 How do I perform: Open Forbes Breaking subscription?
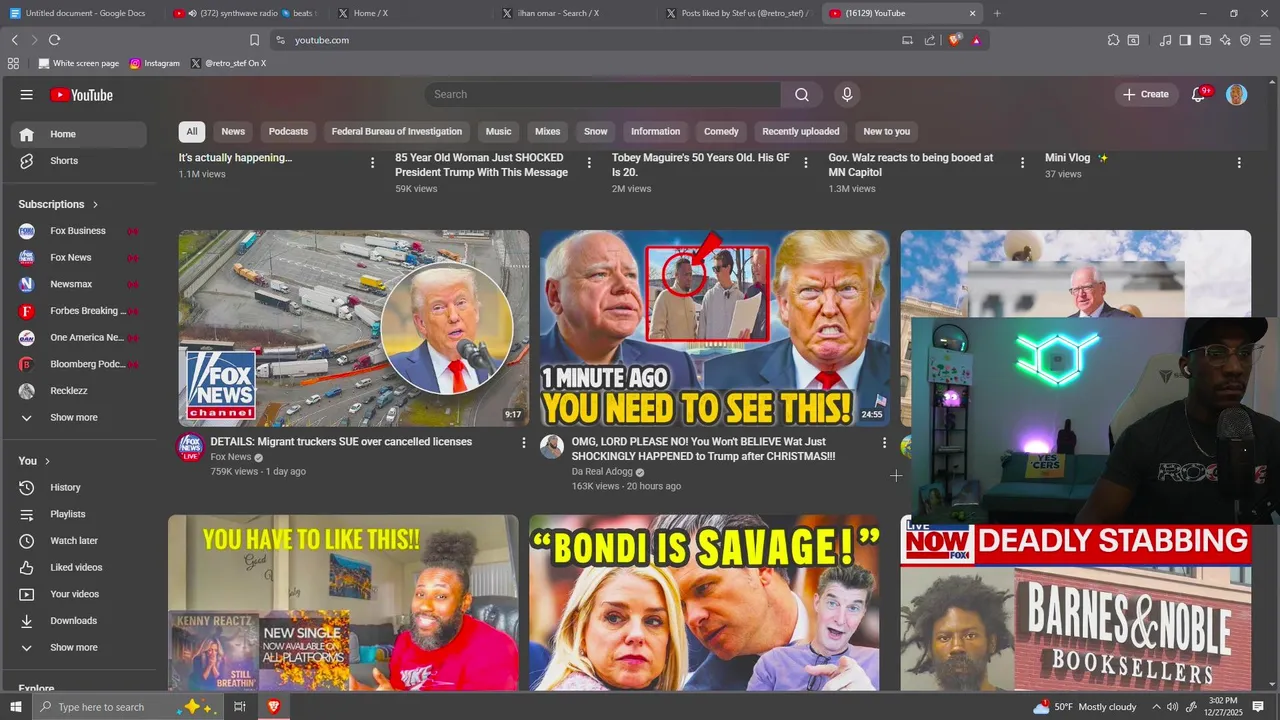(78, 311)
